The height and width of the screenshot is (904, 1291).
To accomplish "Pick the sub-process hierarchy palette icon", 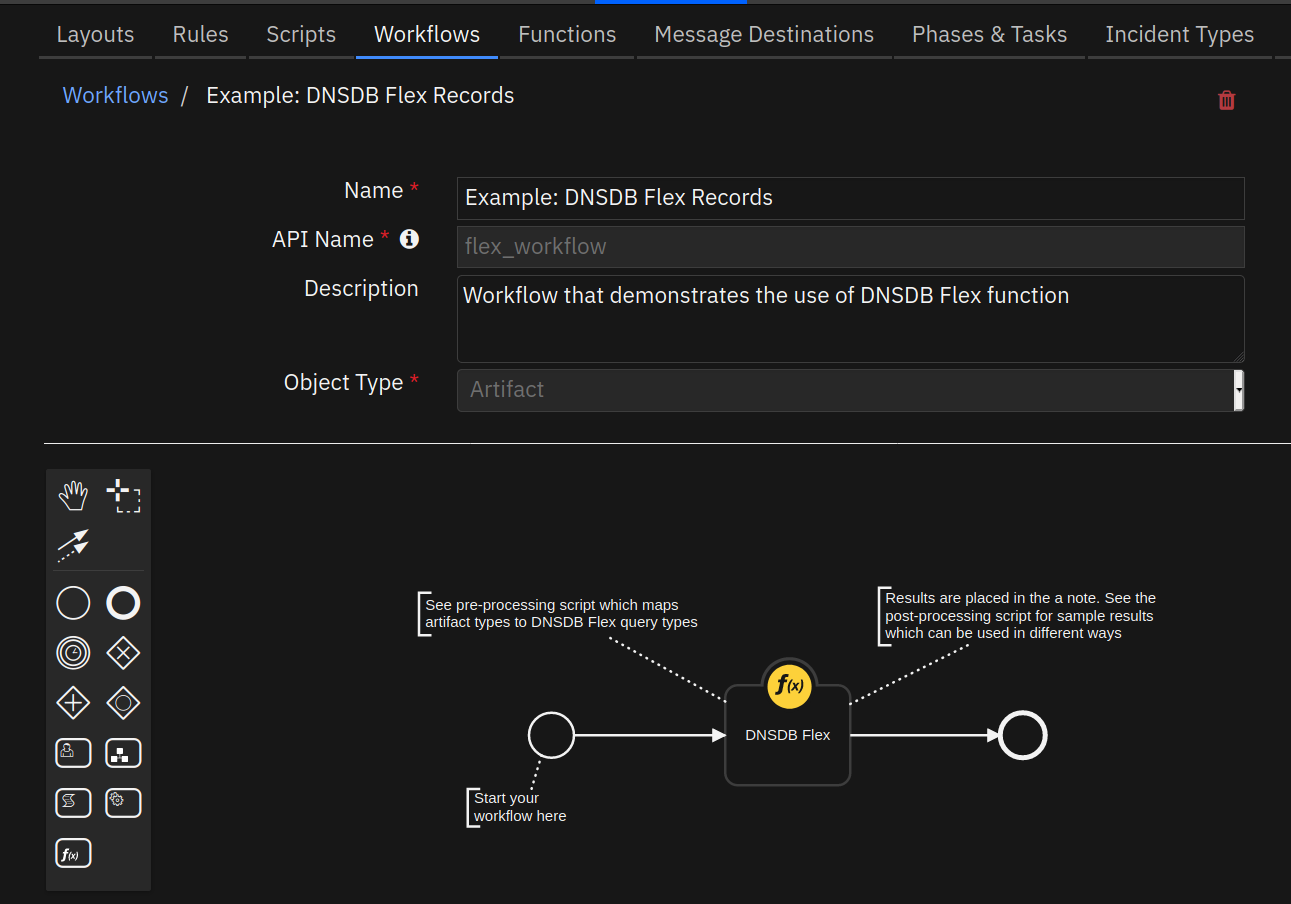I will pos(123,753).
